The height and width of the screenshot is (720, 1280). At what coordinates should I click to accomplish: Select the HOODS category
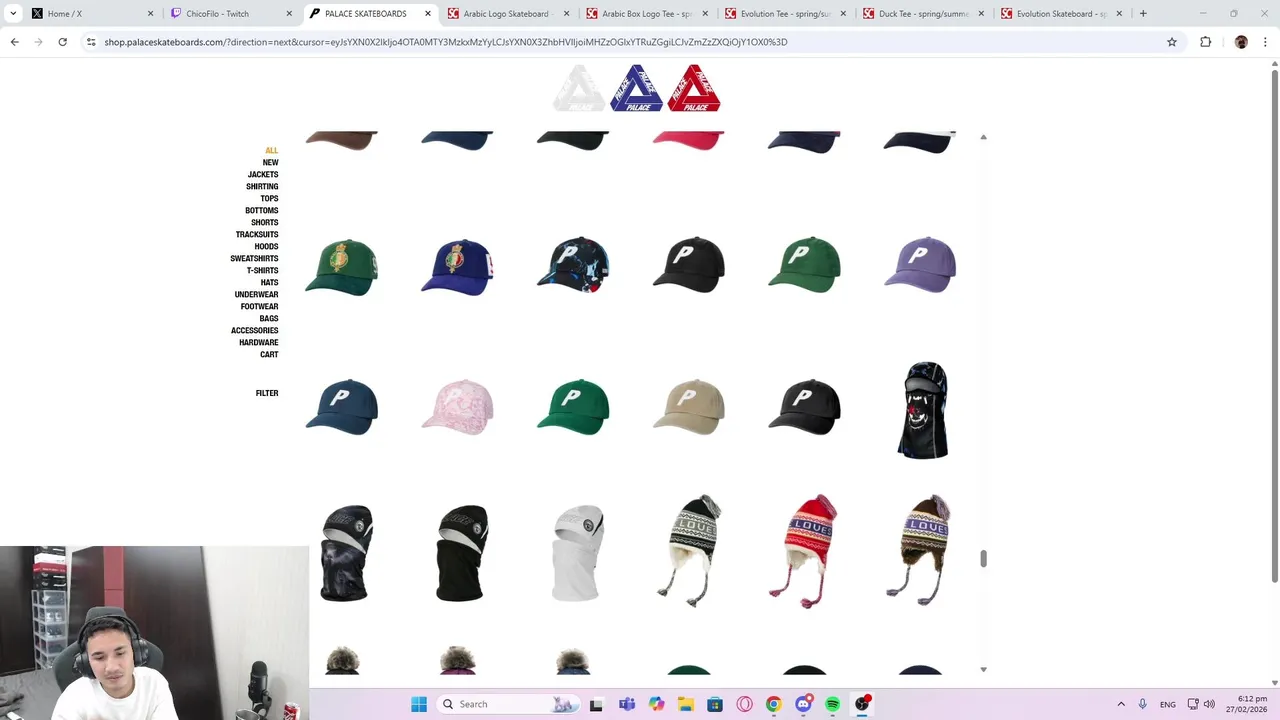click(266, 247)
